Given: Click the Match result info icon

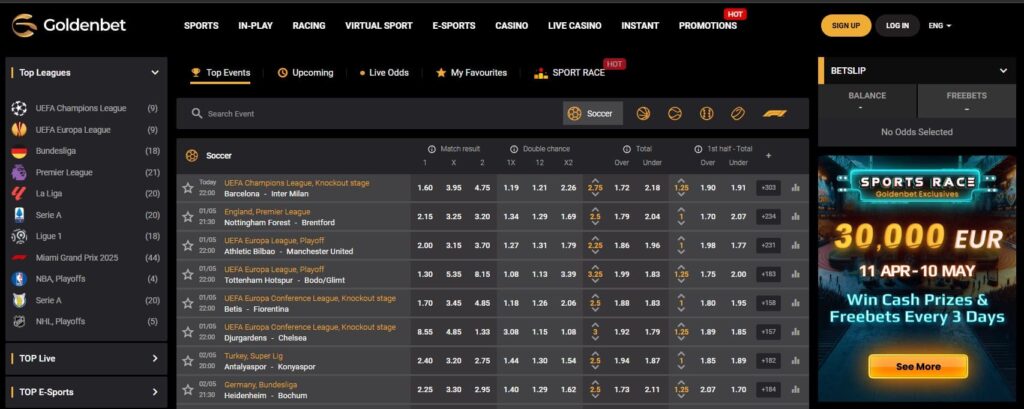Looking at the screenshot, I should [x=432, y=149].
